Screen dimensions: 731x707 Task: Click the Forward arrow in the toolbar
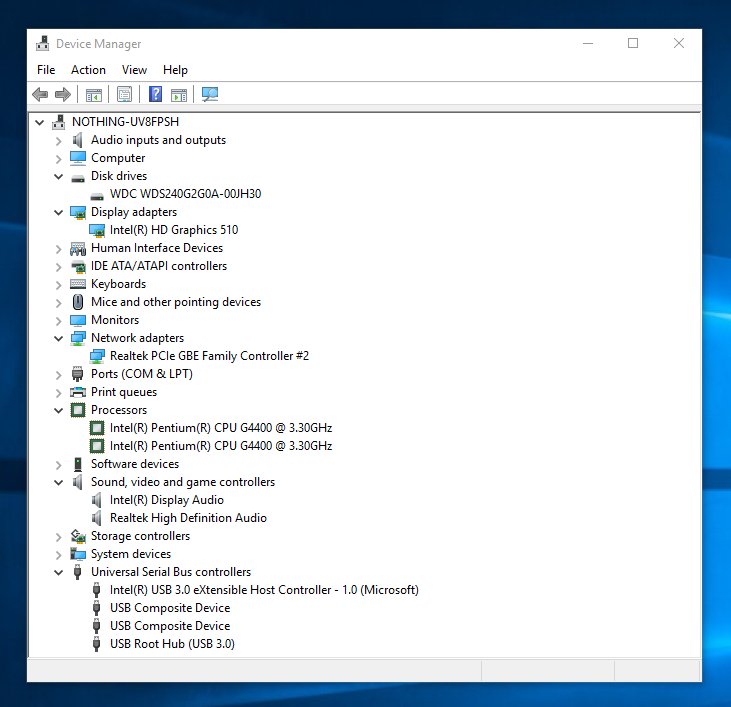point(62,94)
